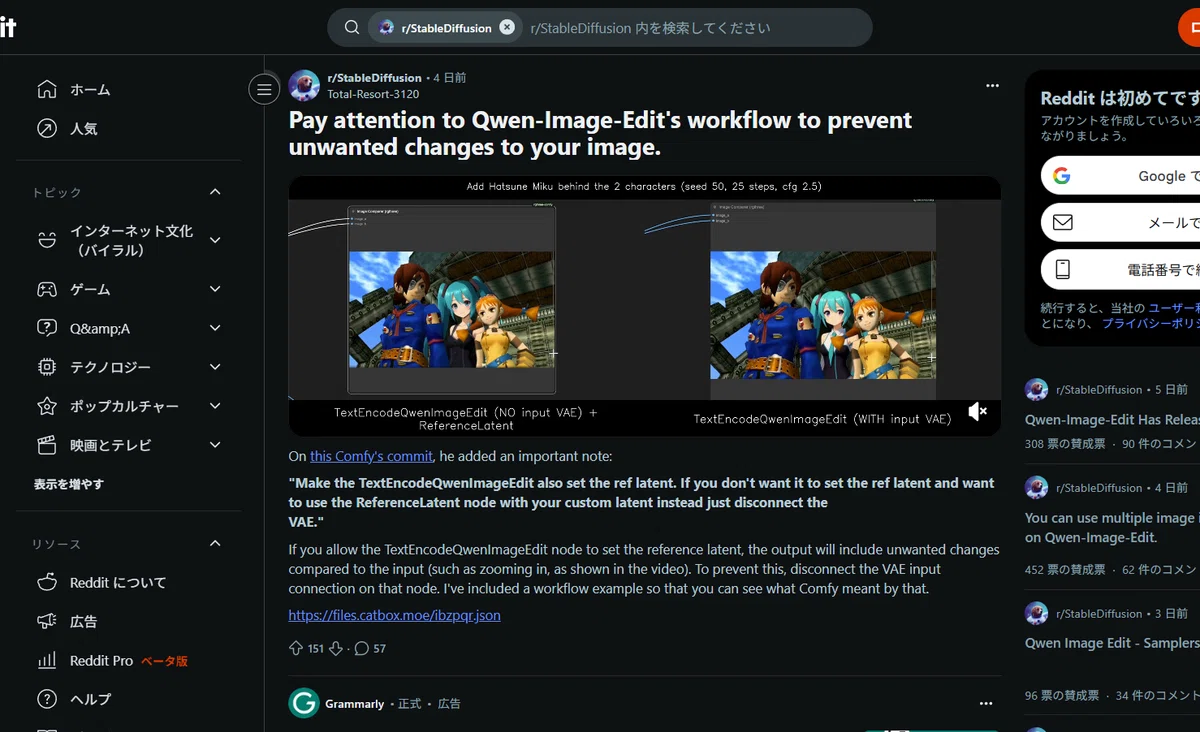This screenshot has height=732, width=1200.
Task: Click the ゲーム controller icon
Action: pos(47,289)
